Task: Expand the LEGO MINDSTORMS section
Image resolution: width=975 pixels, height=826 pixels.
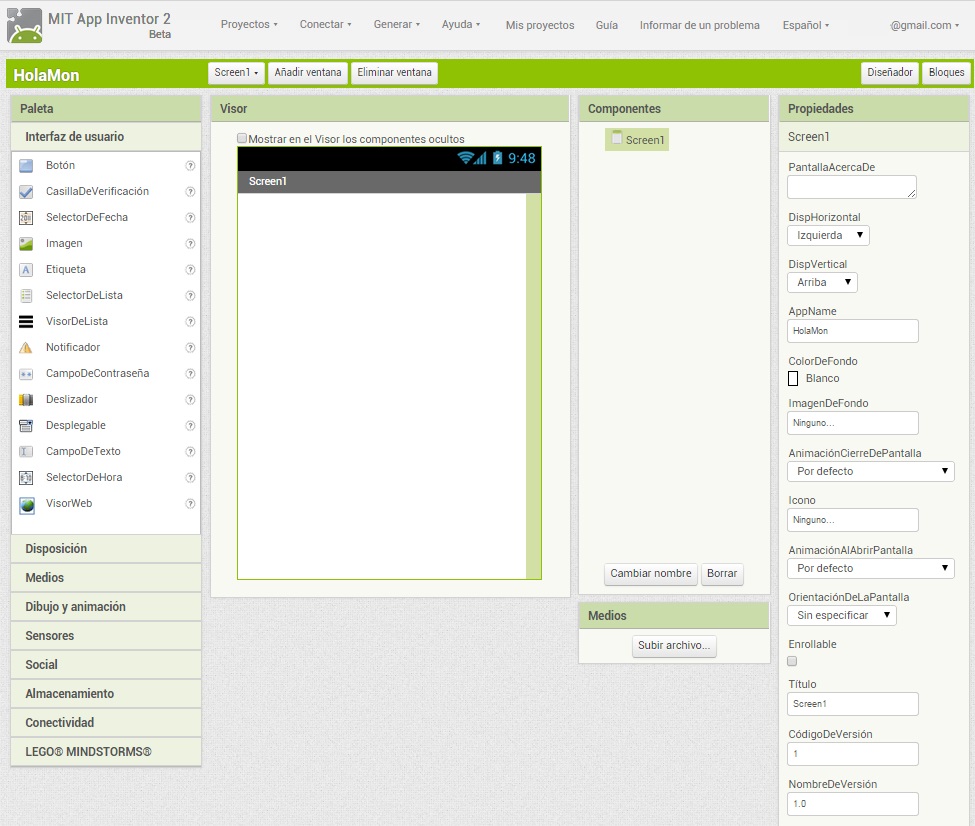Action: click(x=106, y=751)
